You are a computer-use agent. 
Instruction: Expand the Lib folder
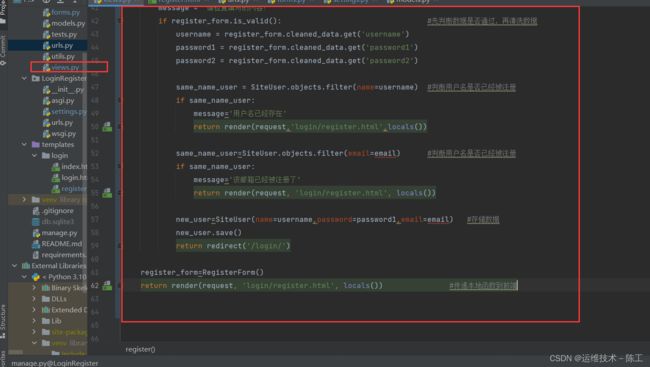pos(34,321)
